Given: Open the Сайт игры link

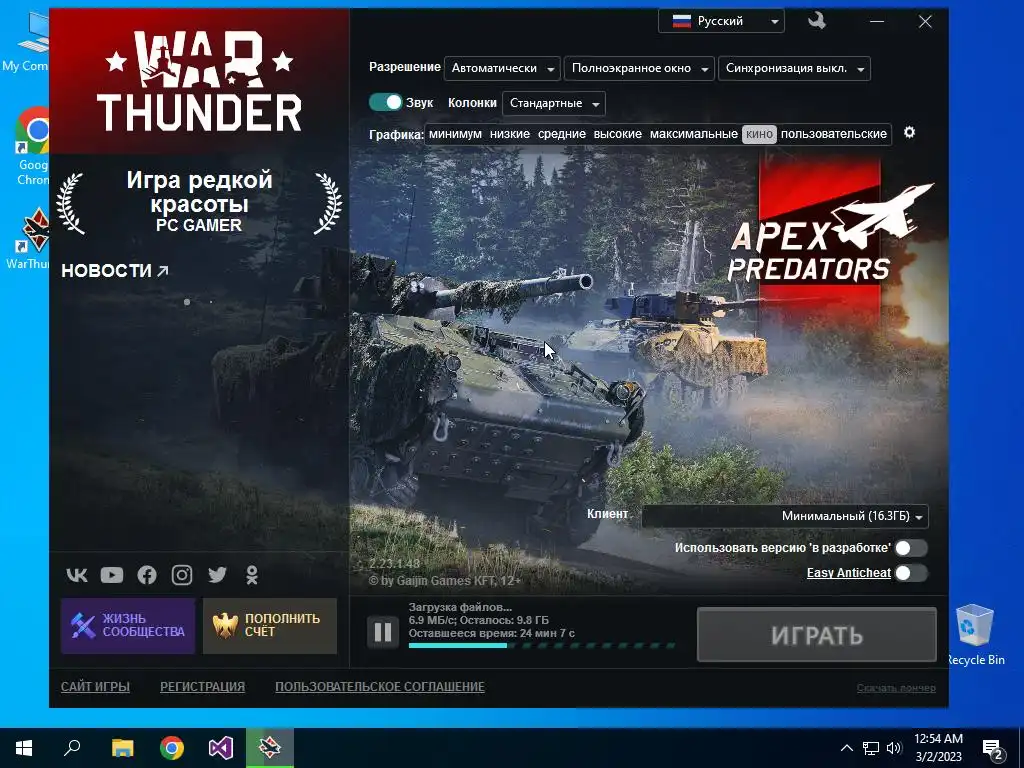Looking at the screenshot, I should click(x=95, y=687).
